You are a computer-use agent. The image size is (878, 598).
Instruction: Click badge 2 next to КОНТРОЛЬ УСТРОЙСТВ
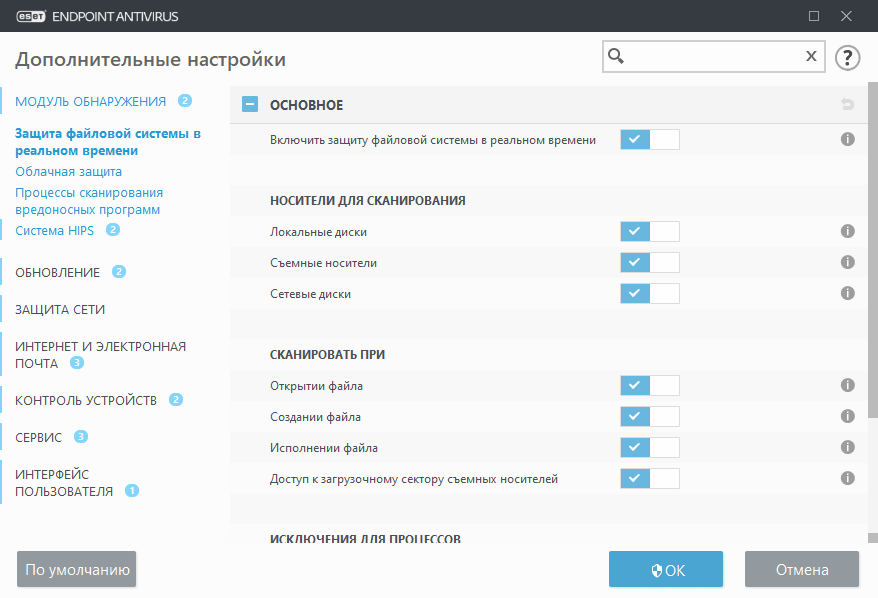pos(176,400)
